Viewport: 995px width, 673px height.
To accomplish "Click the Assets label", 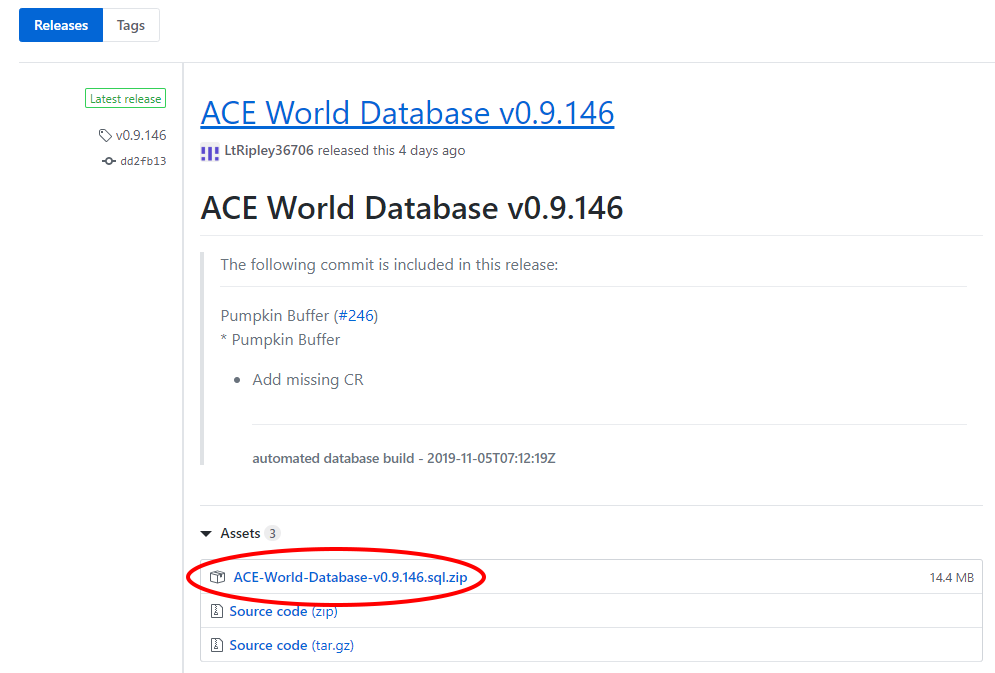I will click(x=241, y=533).
